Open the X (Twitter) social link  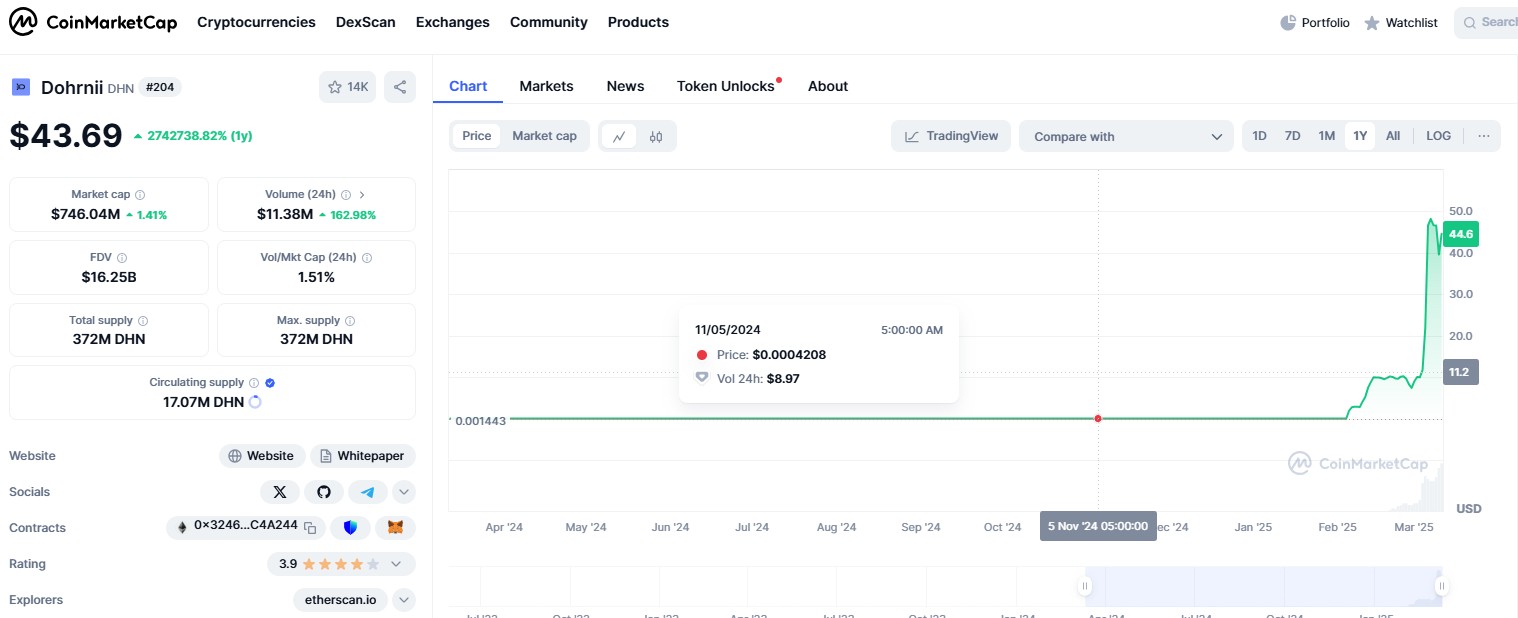280,492
